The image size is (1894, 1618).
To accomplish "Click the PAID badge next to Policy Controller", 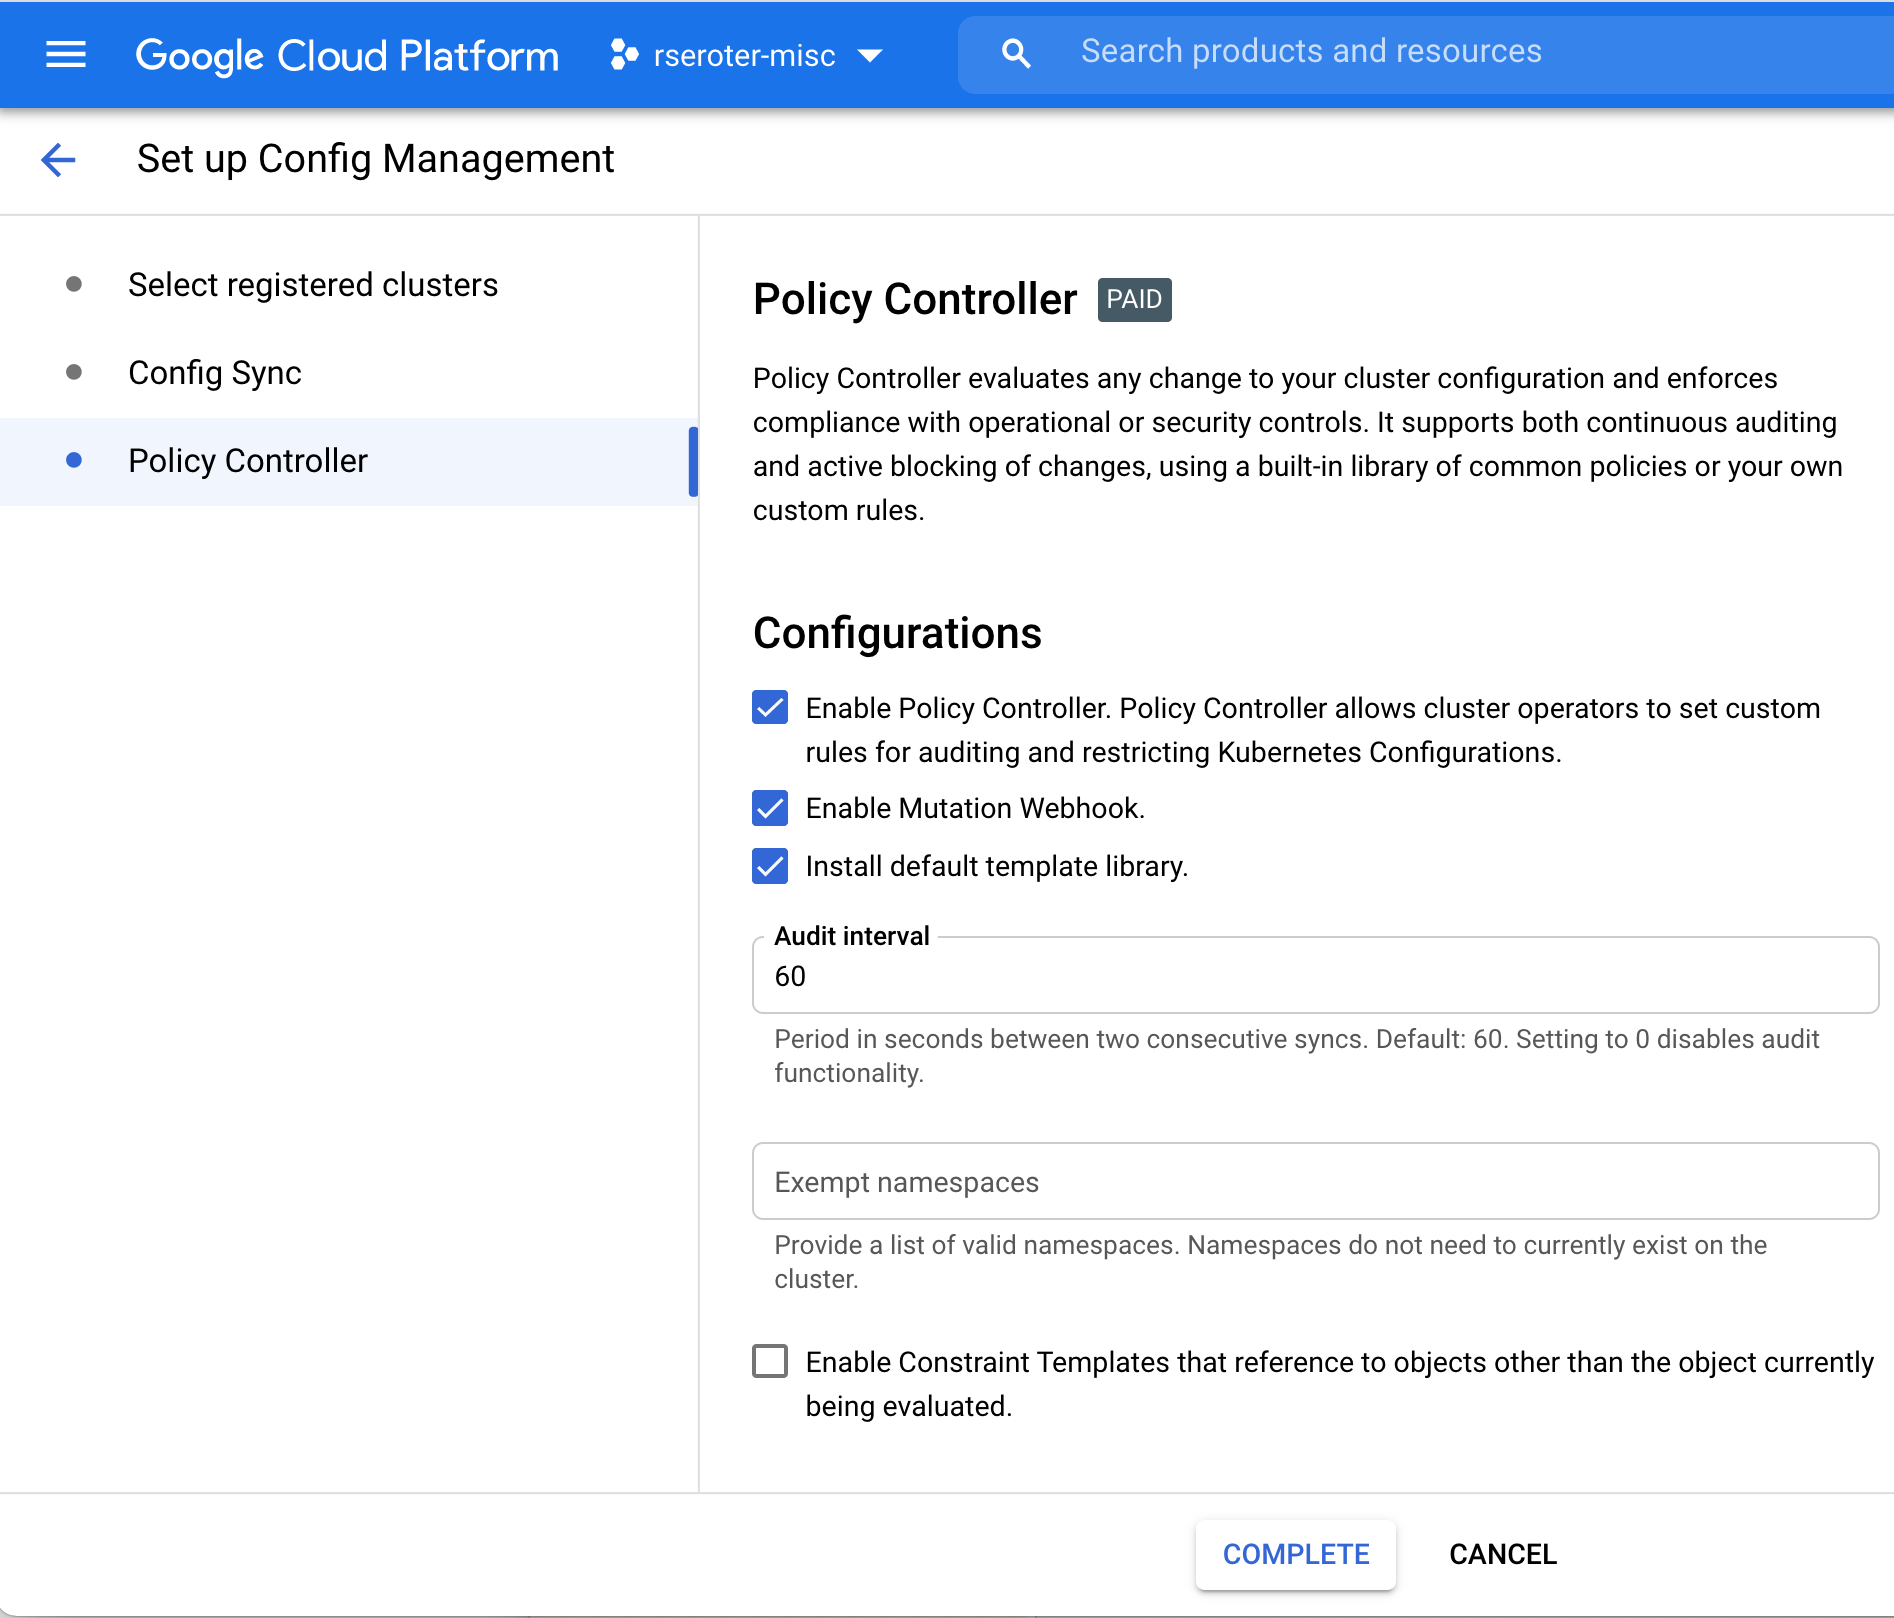I will [1134, 300].
